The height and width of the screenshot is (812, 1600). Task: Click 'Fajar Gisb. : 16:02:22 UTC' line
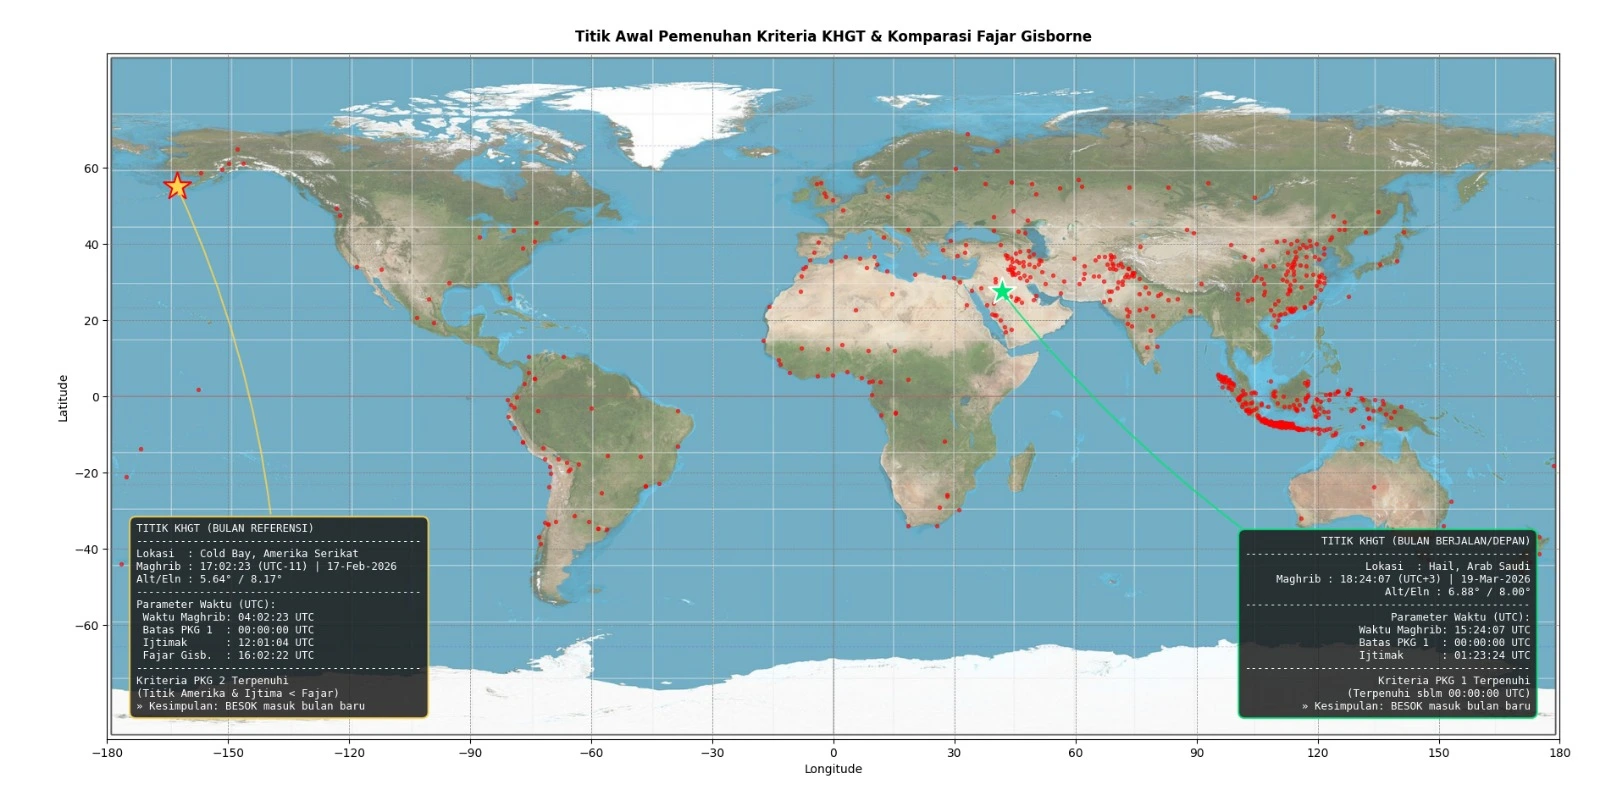coord(228,656)
